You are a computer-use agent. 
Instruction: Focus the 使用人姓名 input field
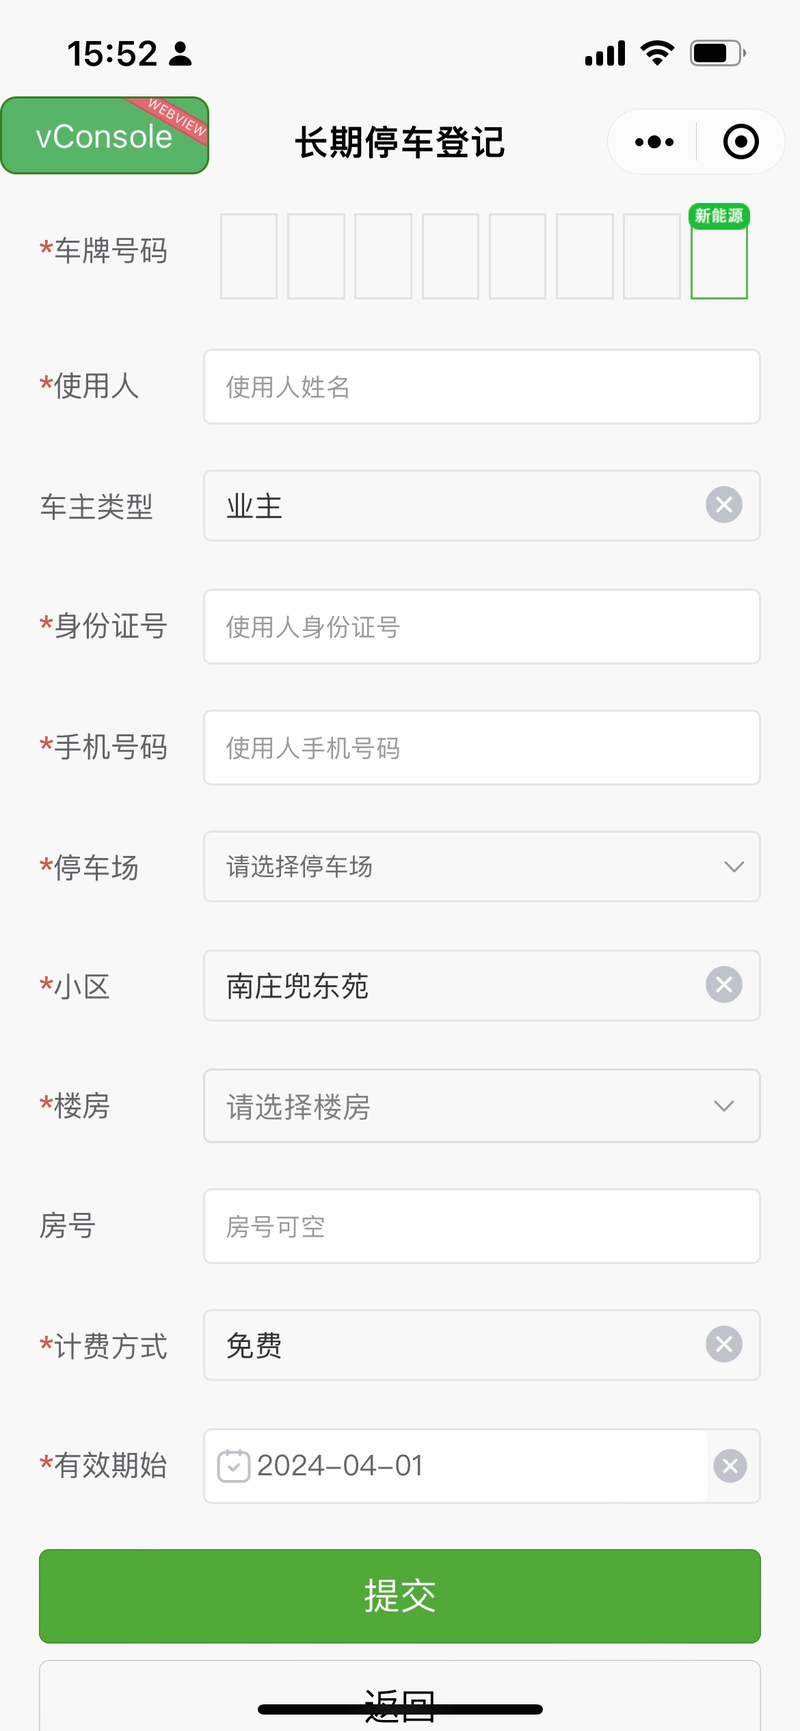click(x=481, y=387)
